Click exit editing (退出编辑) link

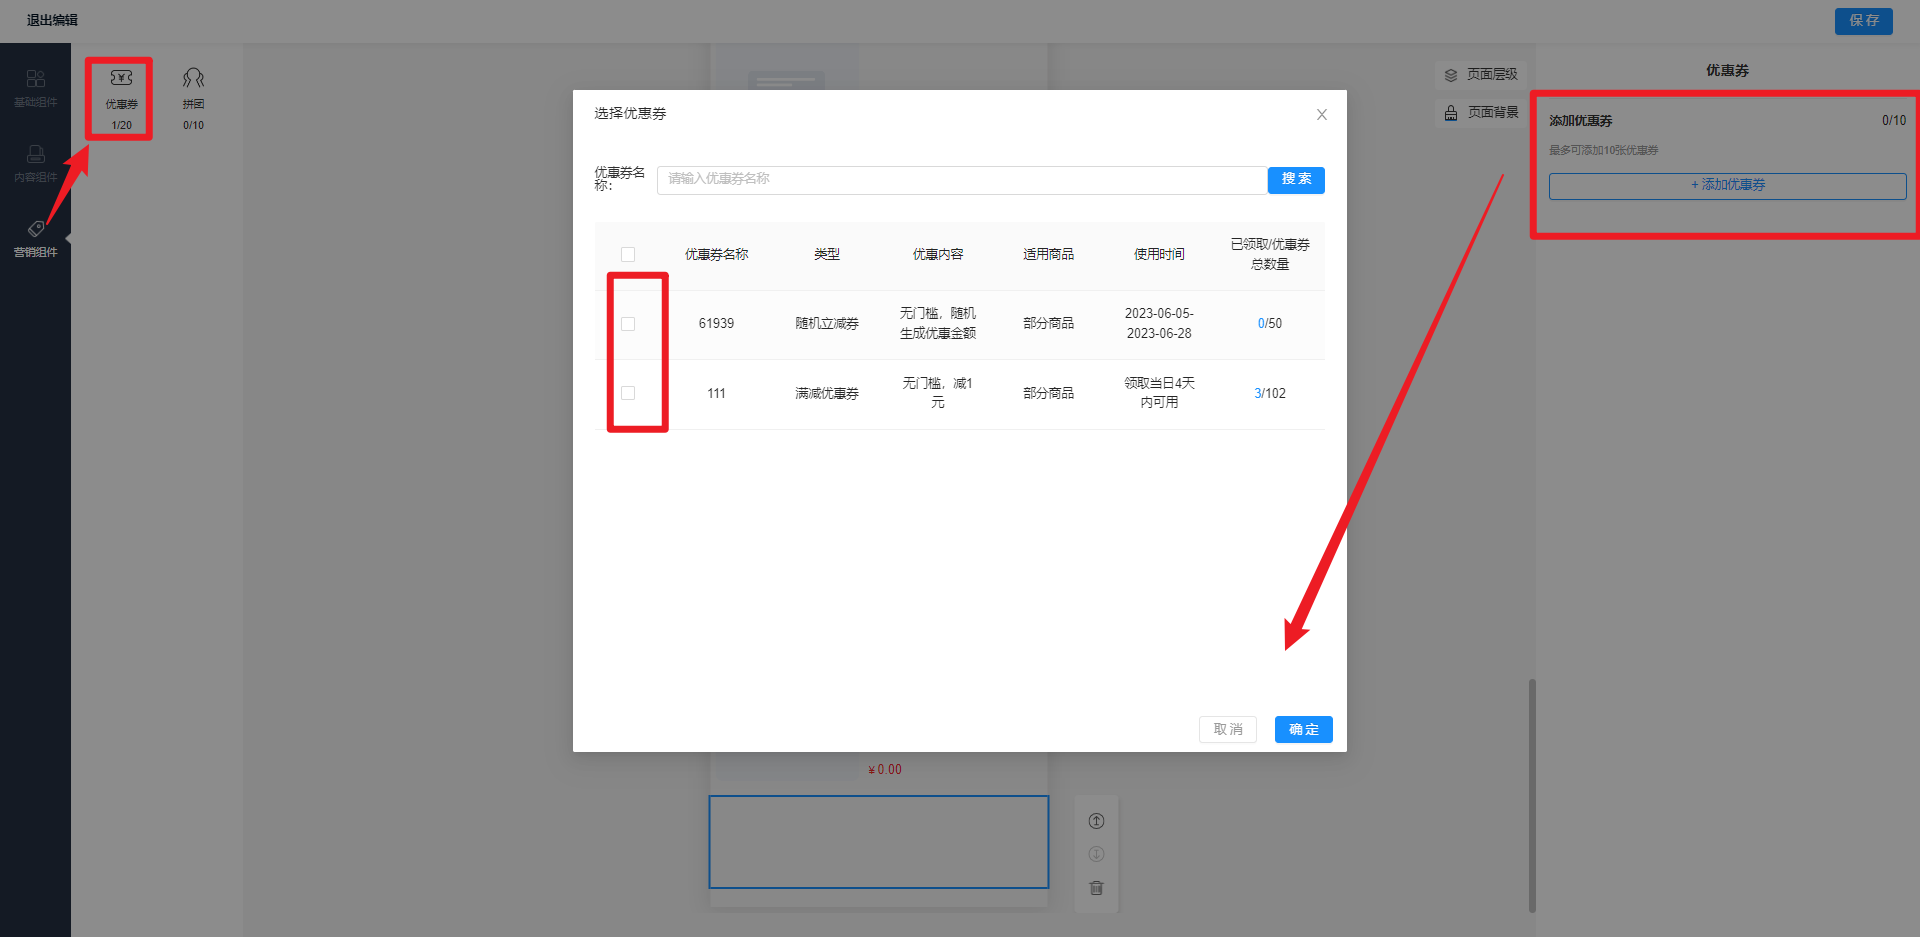point(52,20)
